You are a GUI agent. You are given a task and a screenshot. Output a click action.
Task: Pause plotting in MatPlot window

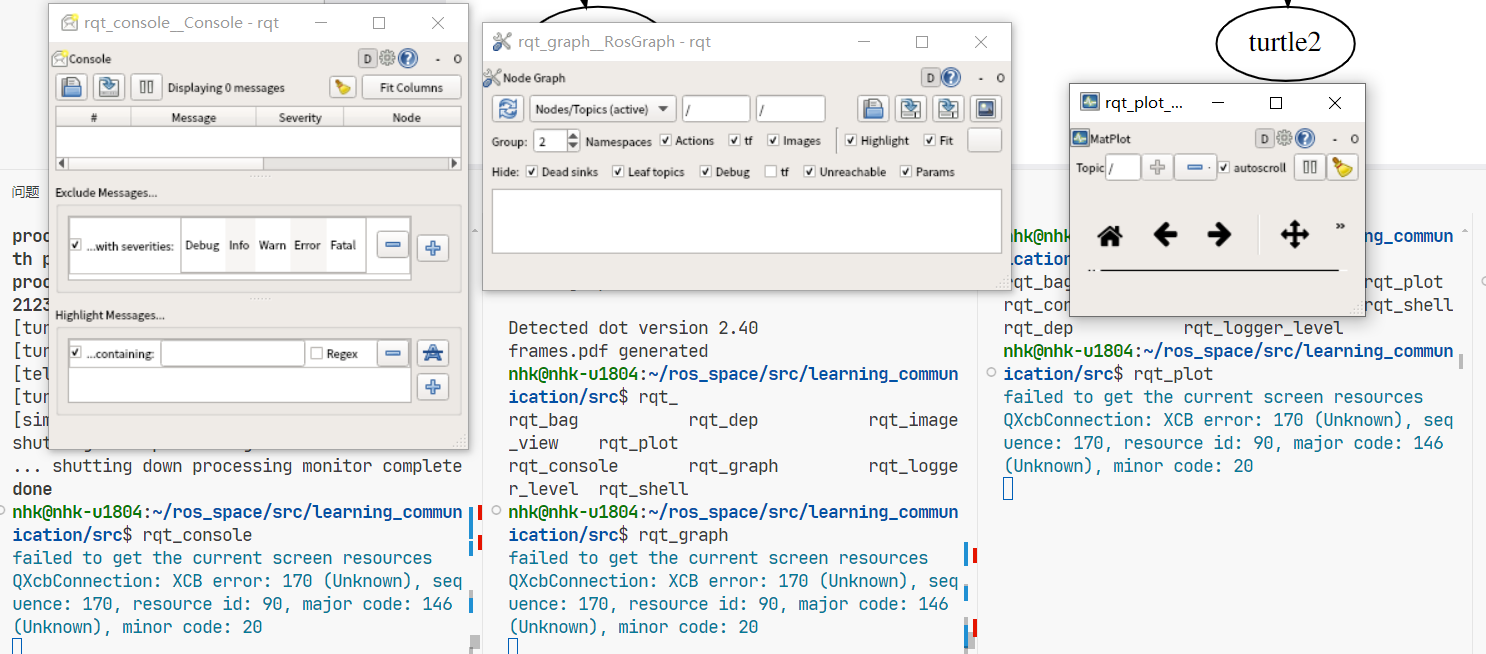(1309, 168)
